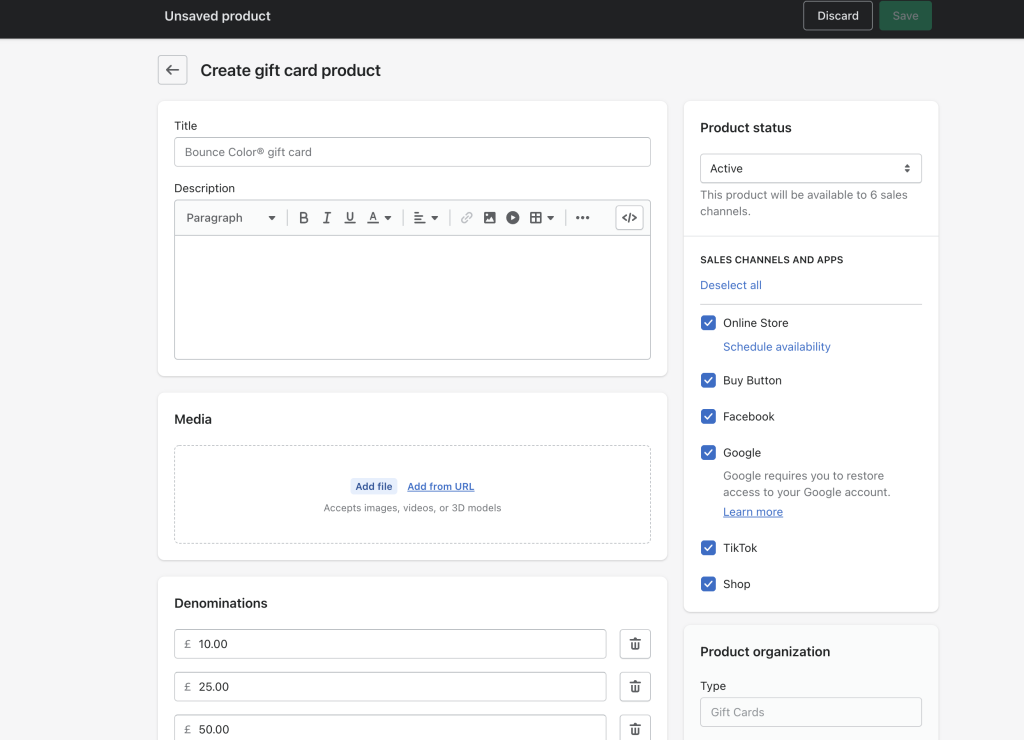Insert a video in the description
Viewport: 1024px width, 740px height.
point(513,218)
